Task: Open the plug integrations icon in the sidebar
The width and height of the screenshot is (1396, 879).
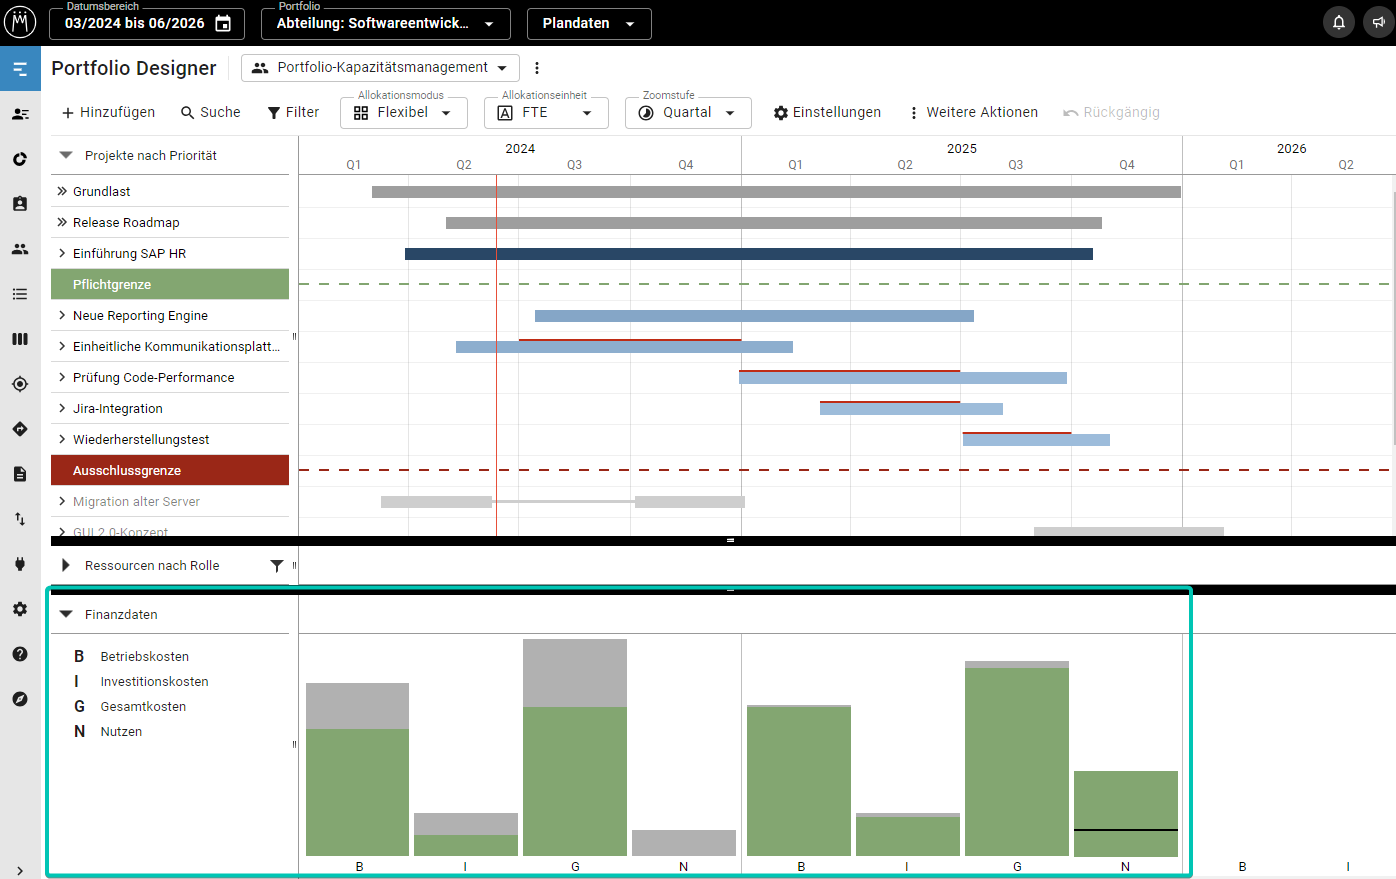Action: coord(20,564)
